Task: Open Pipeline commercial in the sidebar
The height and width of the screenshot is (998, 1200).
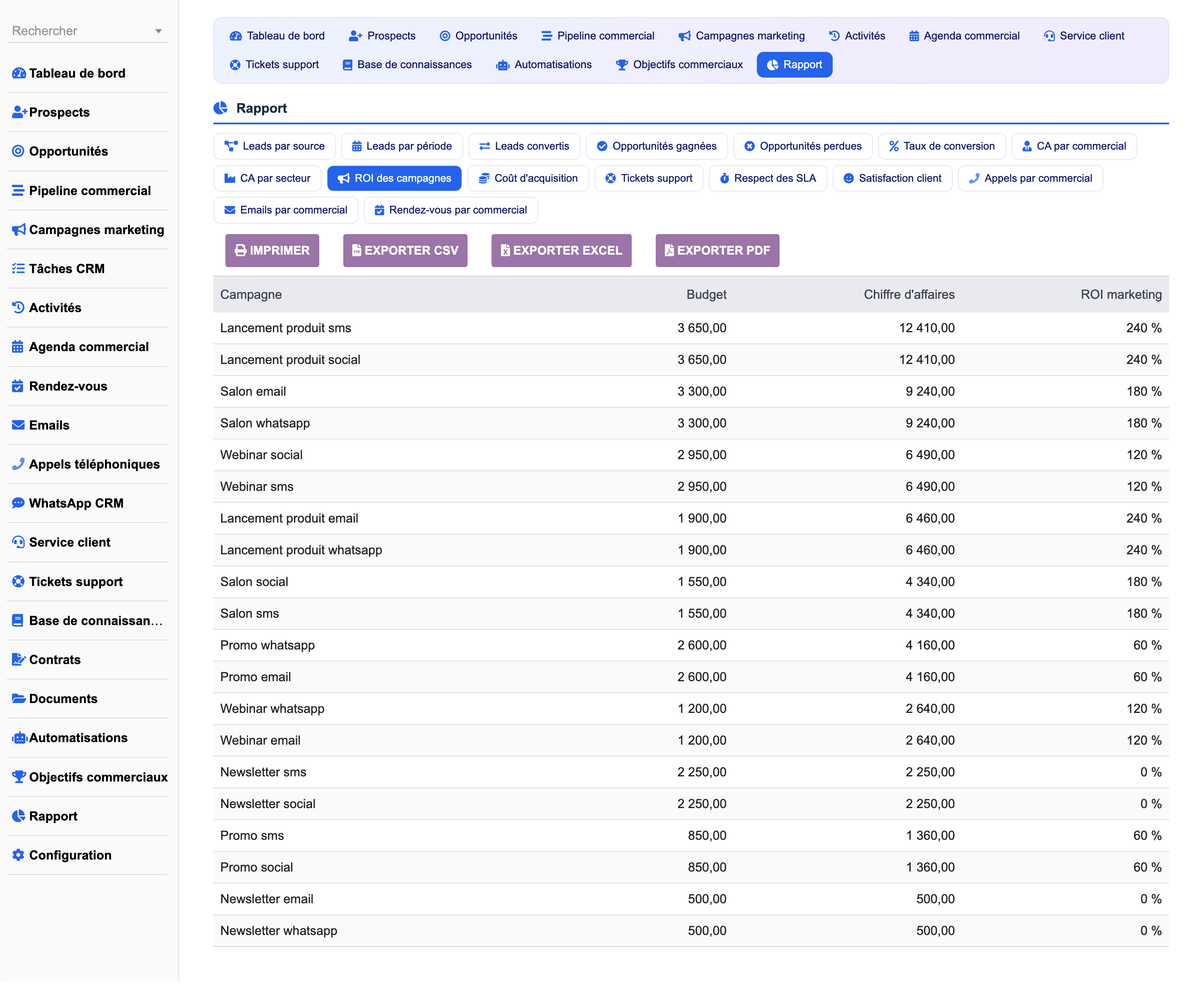Action: pyautogui.click(x=87, y=191)
